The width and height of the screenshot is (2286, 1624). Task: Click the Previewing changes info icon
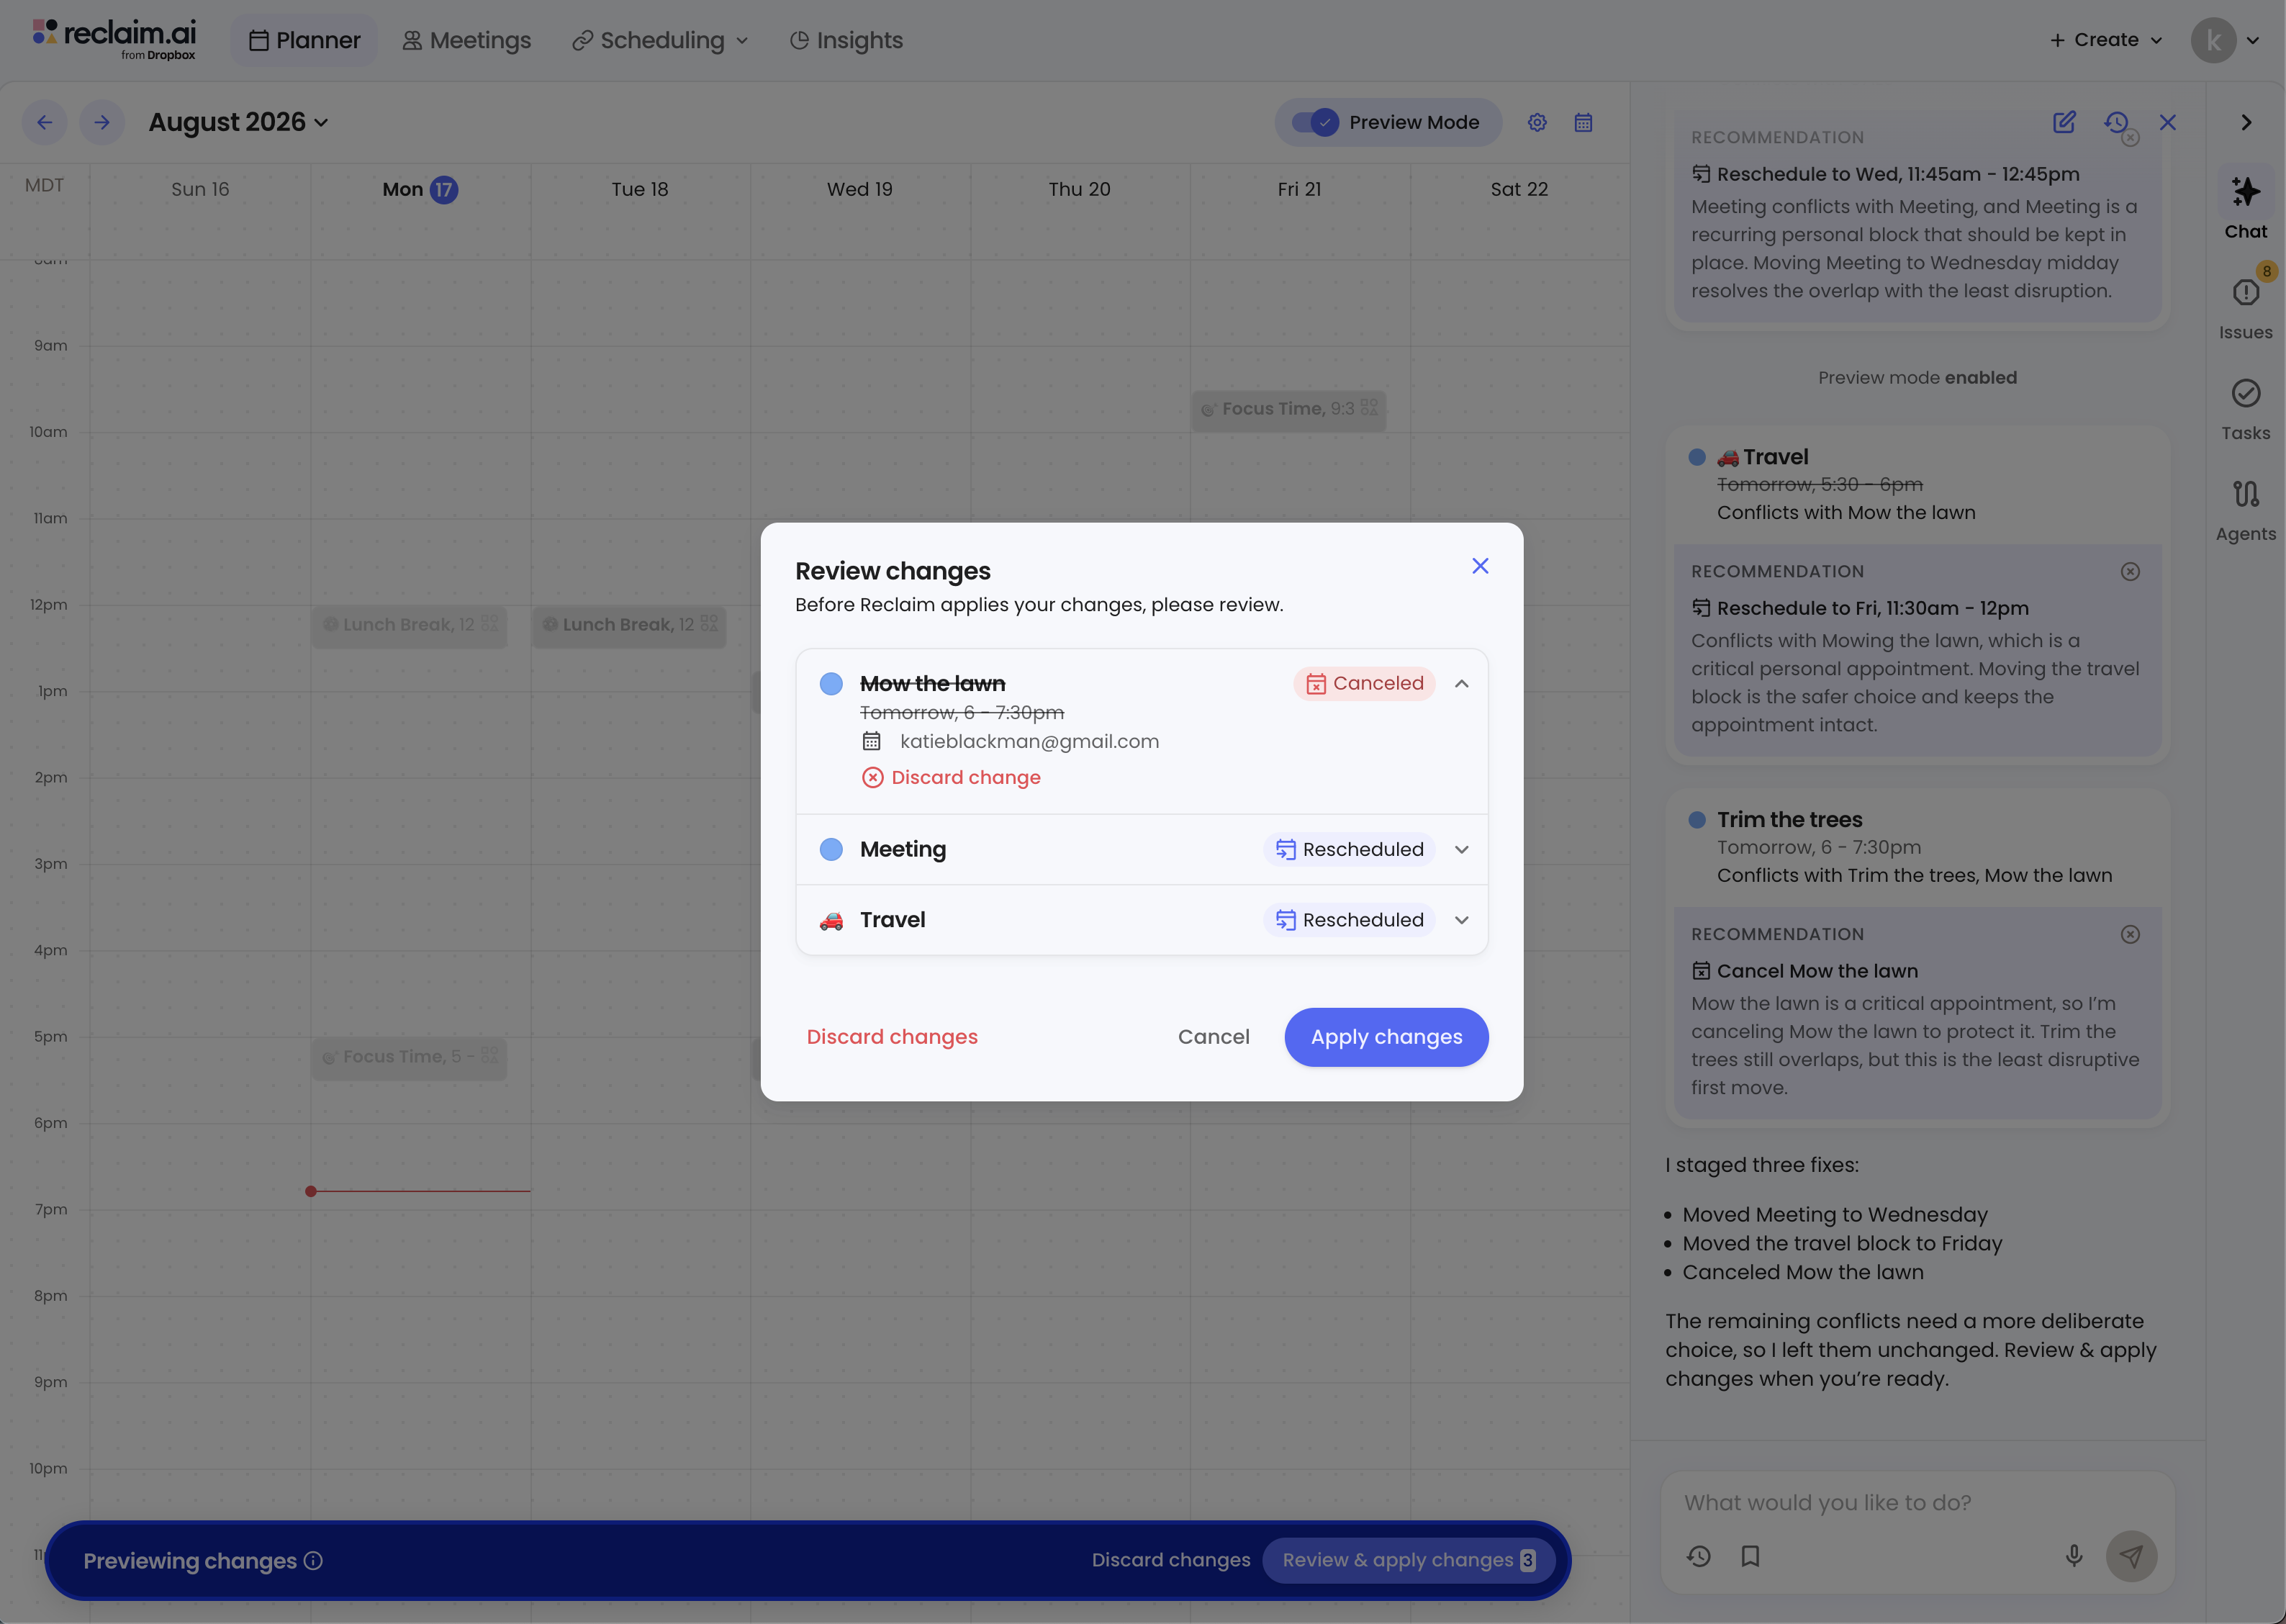coord(313,1561)
